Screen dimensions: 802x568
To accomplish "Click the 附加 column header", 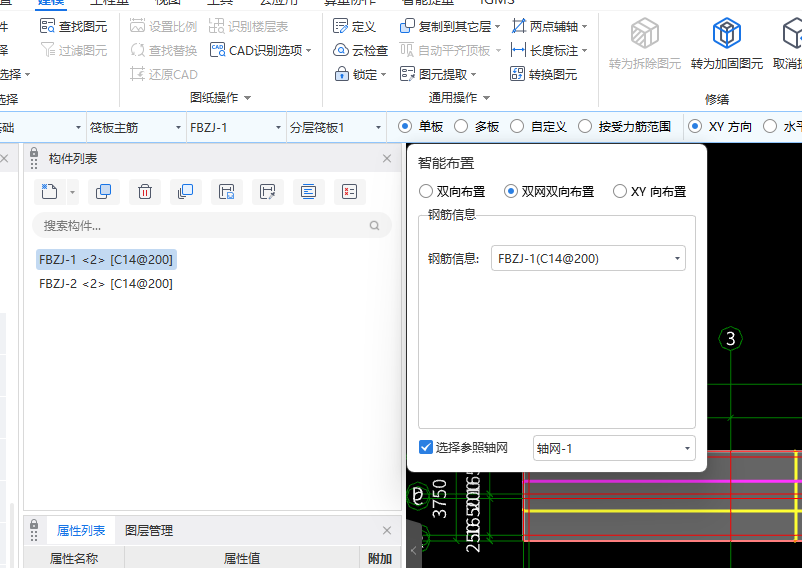I will pos(380,558).
